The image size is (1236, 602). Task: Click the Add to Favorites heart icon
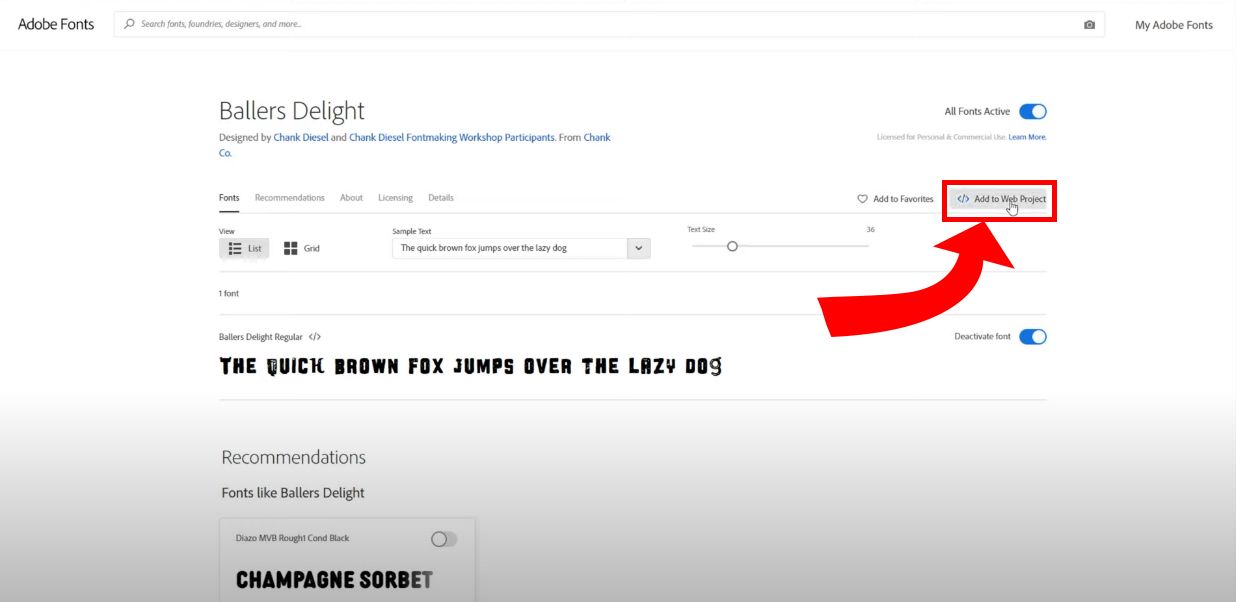[863, 199]
